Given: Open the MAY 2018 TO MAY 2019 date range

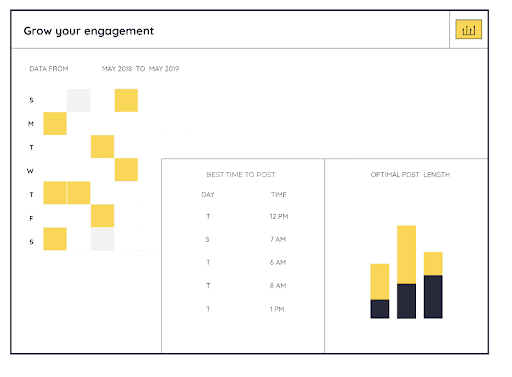Looking at the screenshot, I should pos(140,69).
